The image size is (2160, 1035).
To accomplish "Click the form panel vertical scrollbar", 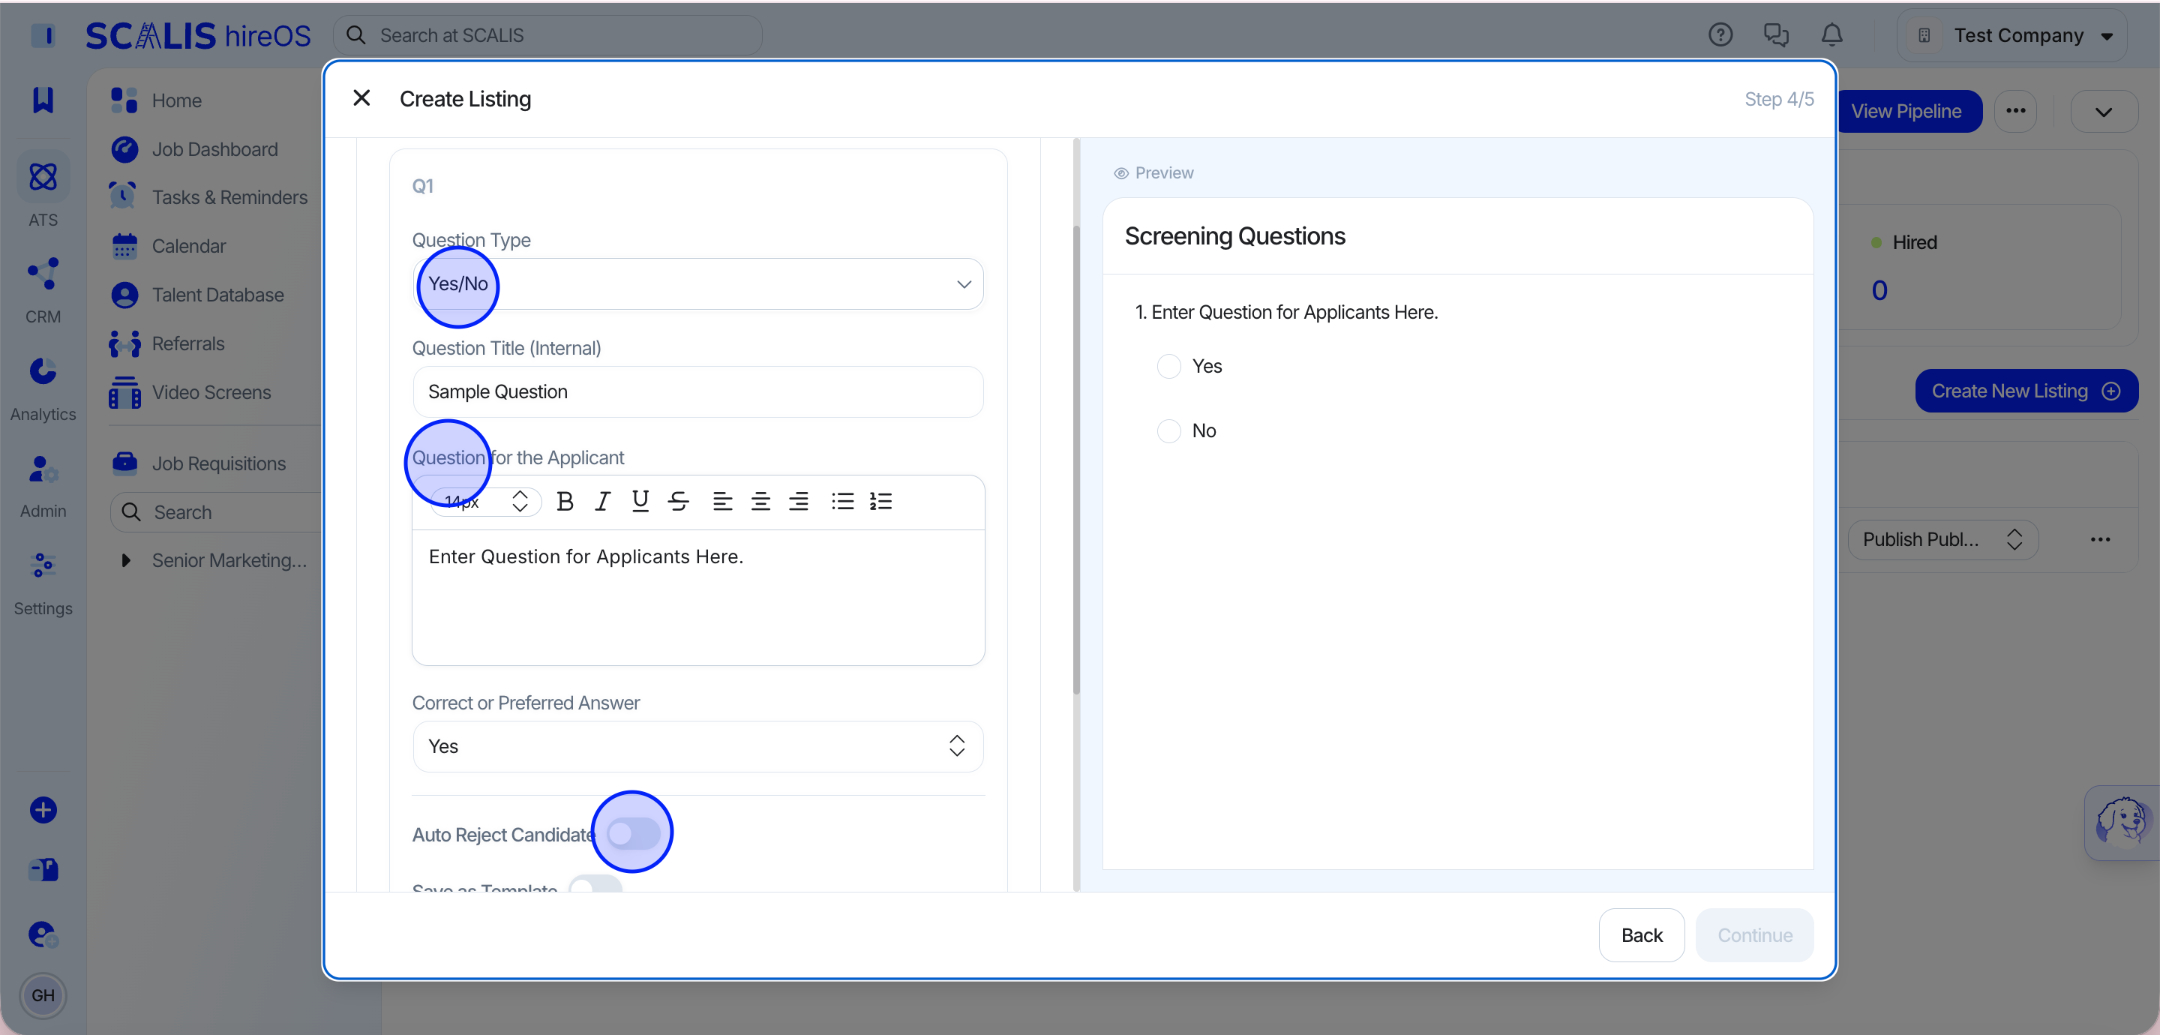I will [x=1077, y=460].
